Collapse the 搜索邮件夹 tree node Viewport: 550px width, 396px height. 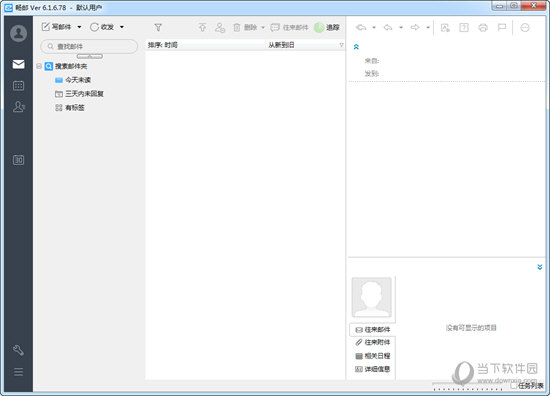click(39, 66)
